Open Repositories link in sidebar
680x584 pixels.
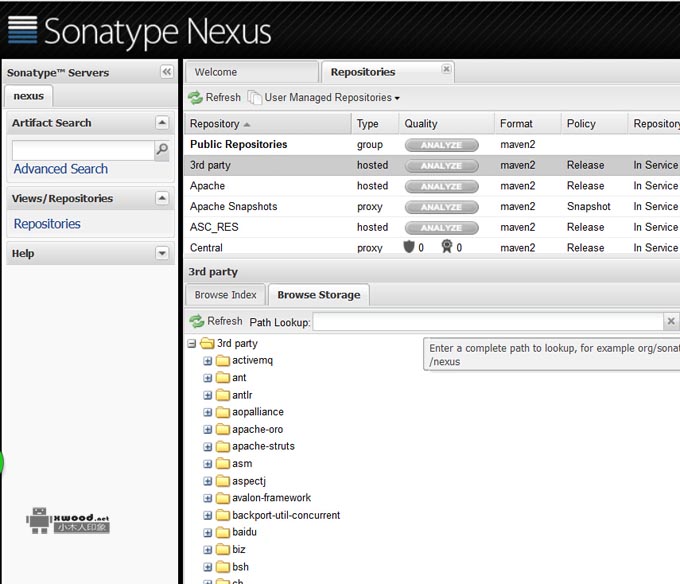tap(47, 224)
